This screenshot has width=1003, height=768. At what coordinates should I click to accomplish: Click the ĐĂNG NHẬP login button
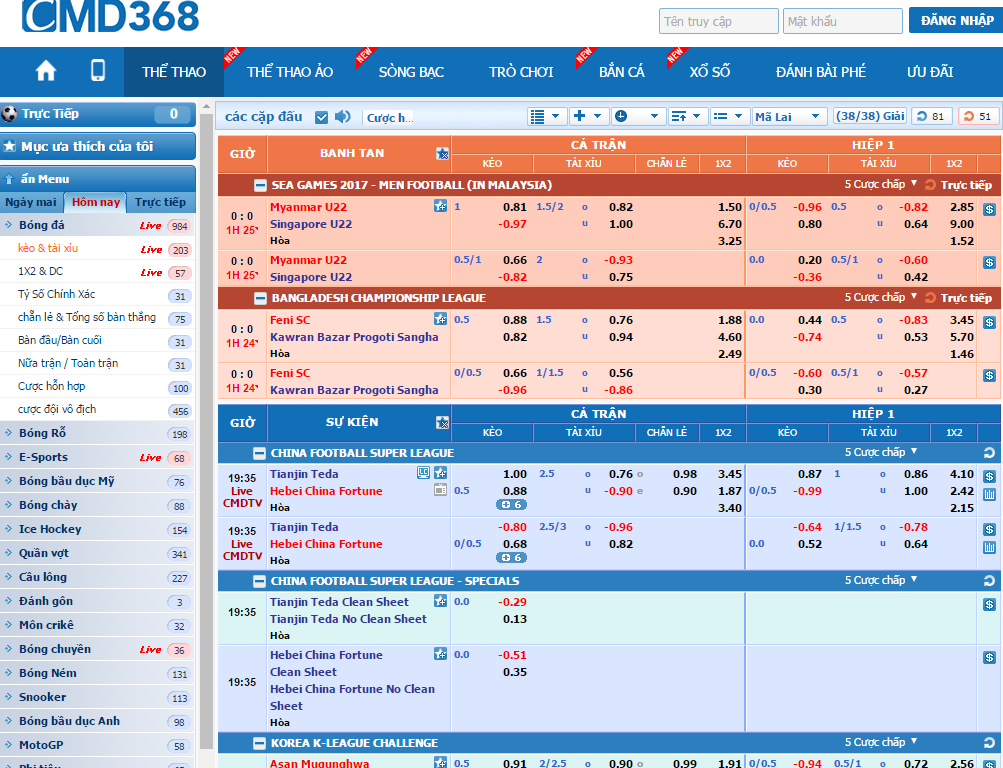tap(956, 21)
